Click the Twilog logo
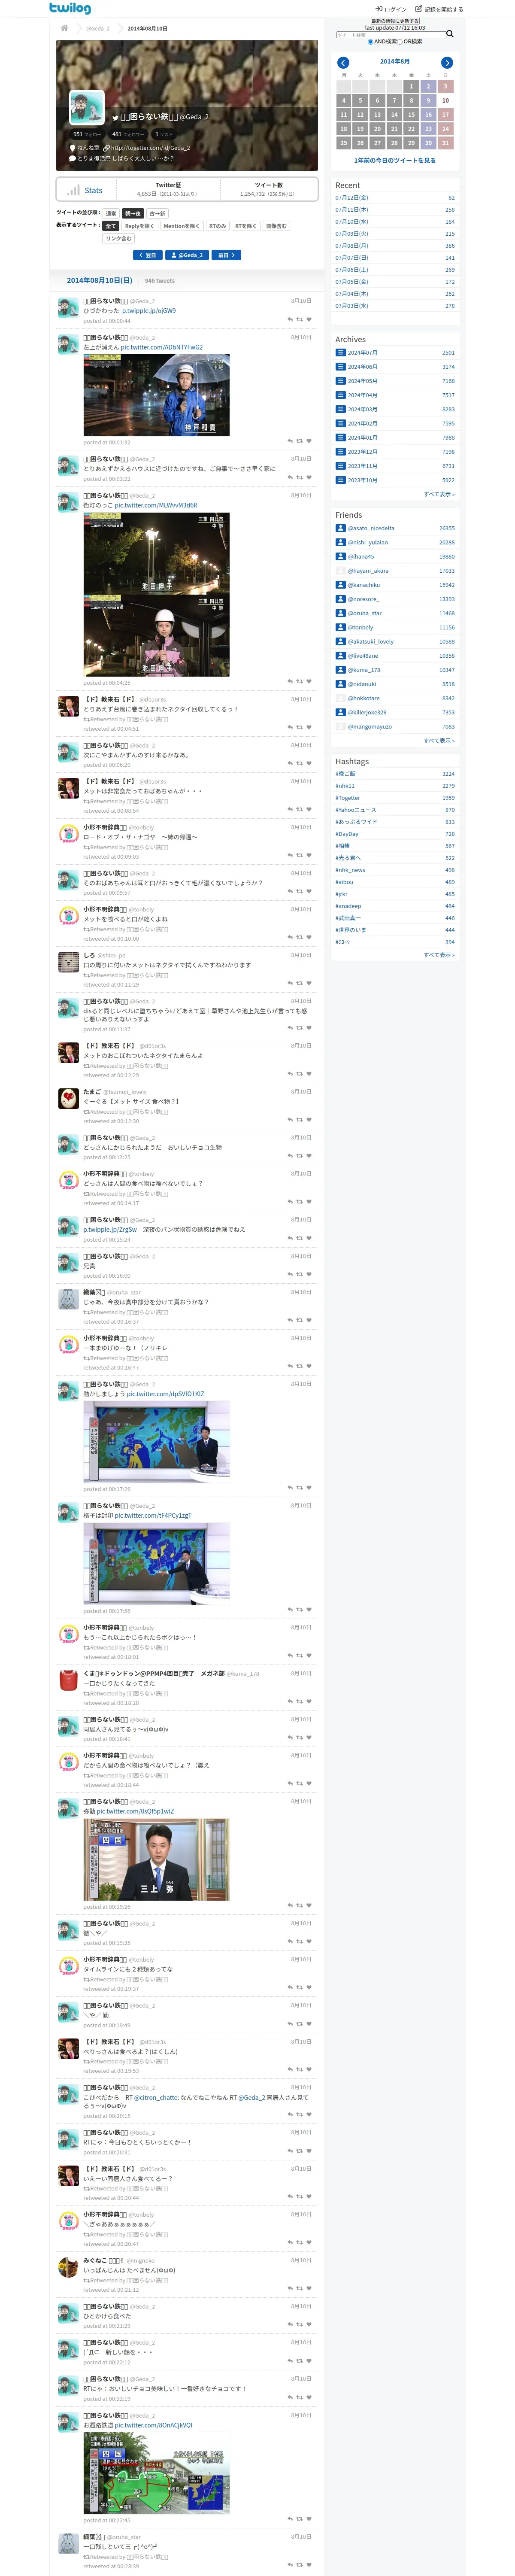This screenshot has height=2576, width=515. pos(70,8)
